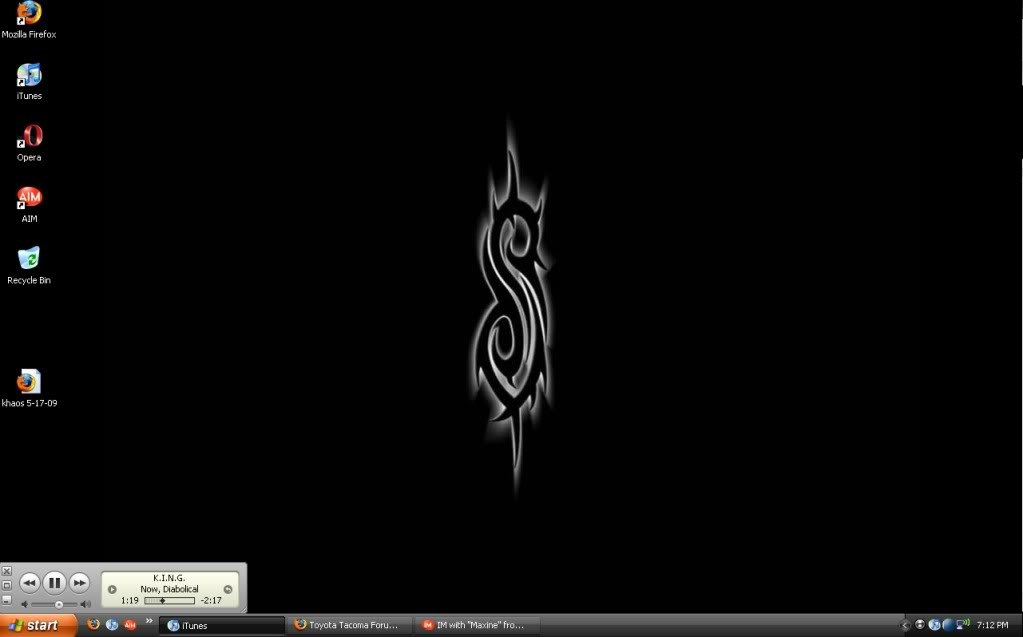Click the curved-arrow icon in iTunes display
This screenshot has width=1023, height=637.
pos(228,589)
